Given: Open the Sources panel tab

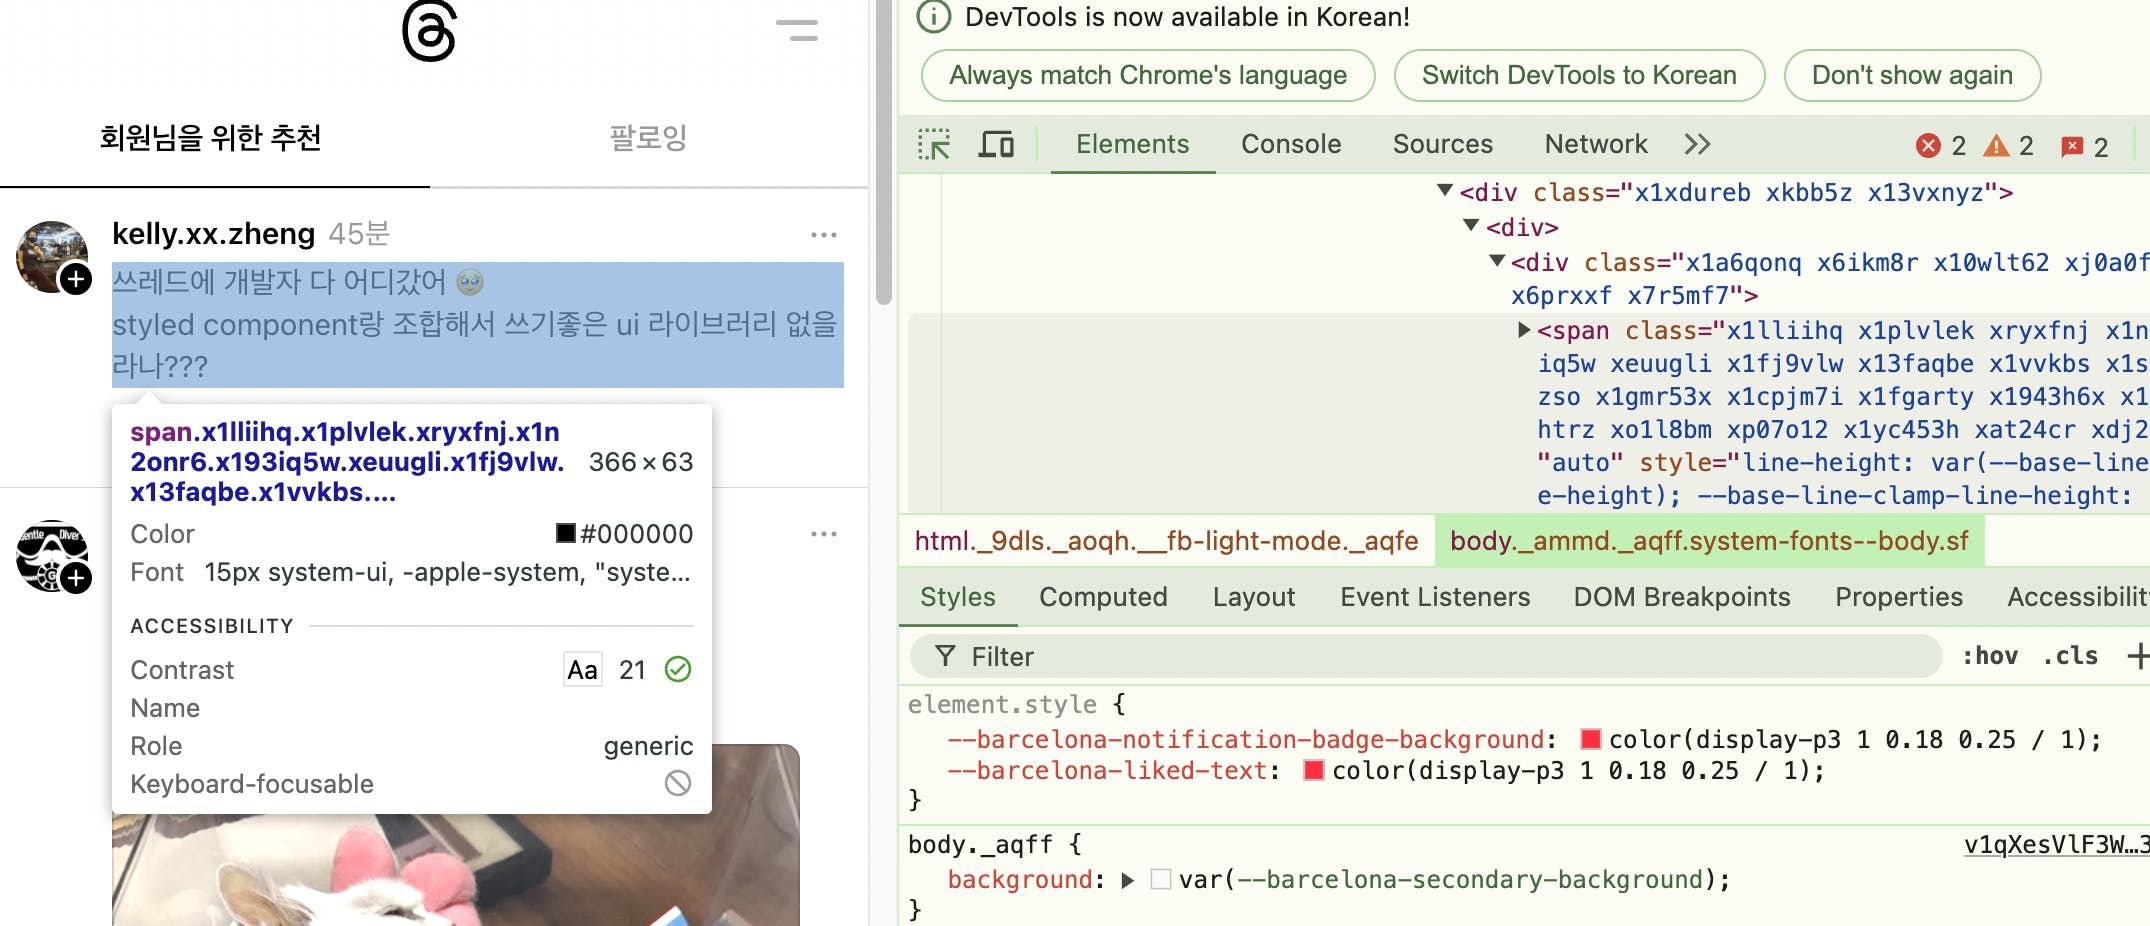Looking at the screenshot, I should pyautogui.click(x=1442, y=144).
